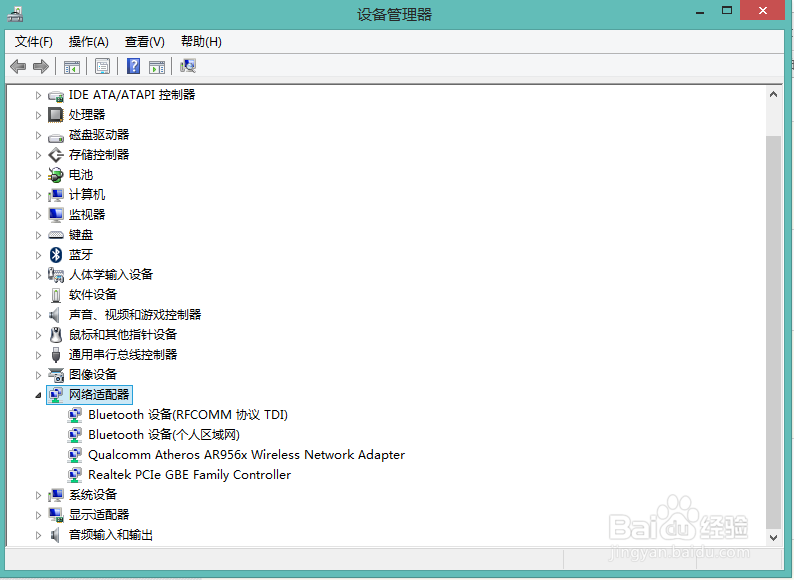The height and width of the screenshot is (580, 794).
Task: Click the battery (电池) icon
Action: 56,175
